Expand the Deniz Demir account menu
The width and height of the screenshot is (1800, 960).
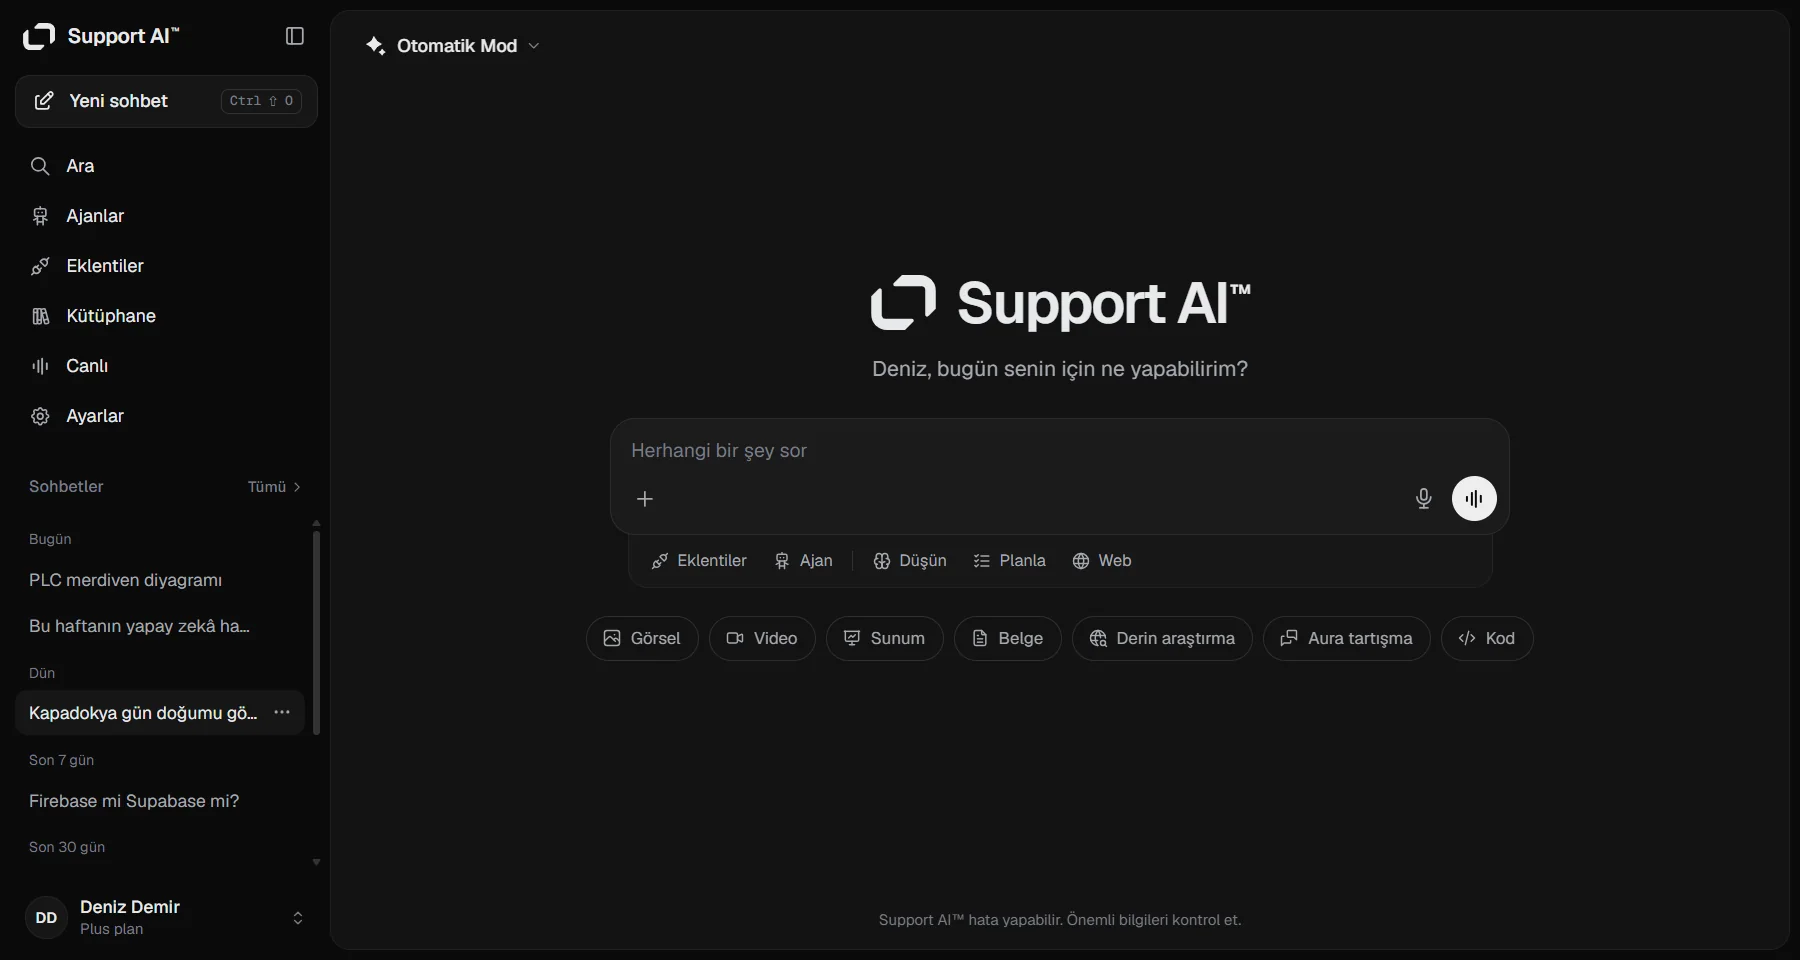166,918
